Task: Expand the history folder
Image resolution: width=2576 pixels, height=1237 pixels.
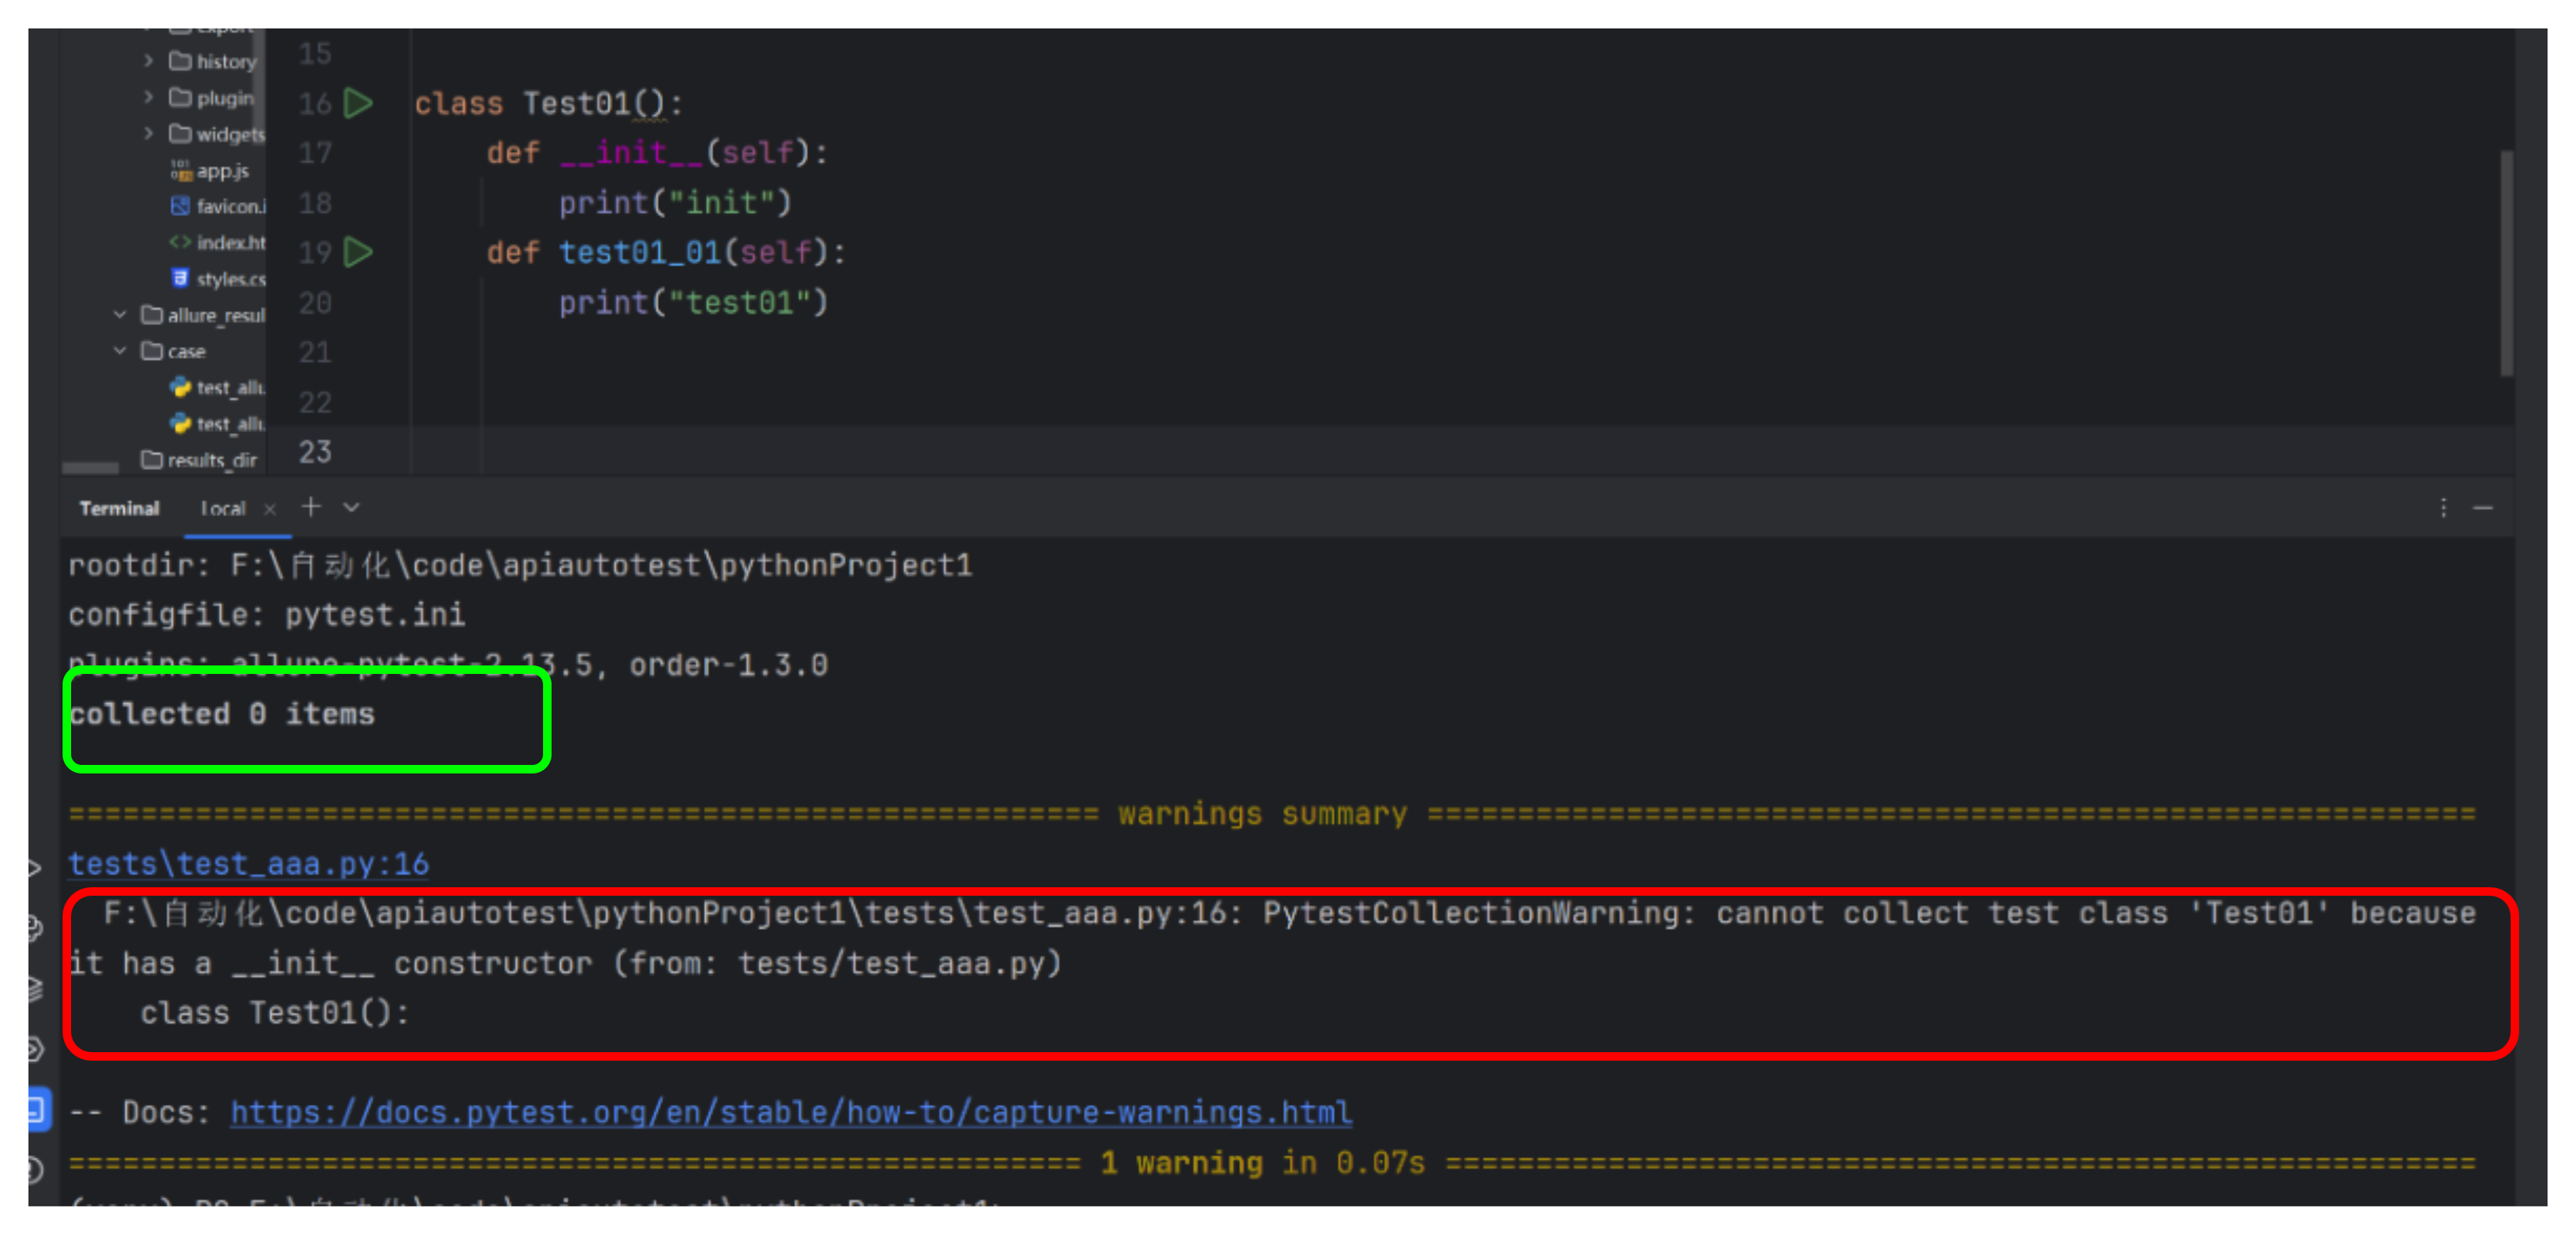Action: tap(148, 61)
